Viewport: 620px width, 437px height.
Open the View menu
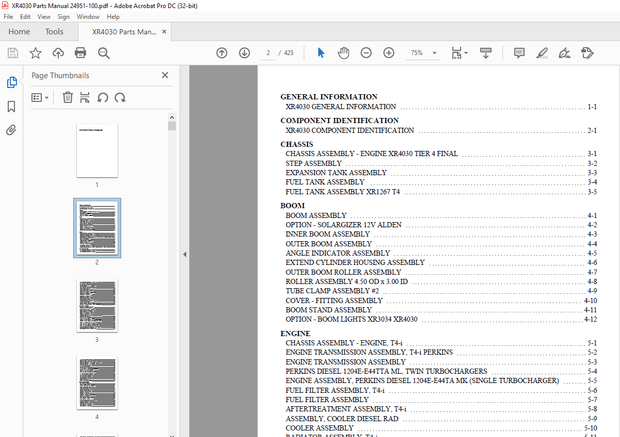pyautogui.click(x=44, y=17)
